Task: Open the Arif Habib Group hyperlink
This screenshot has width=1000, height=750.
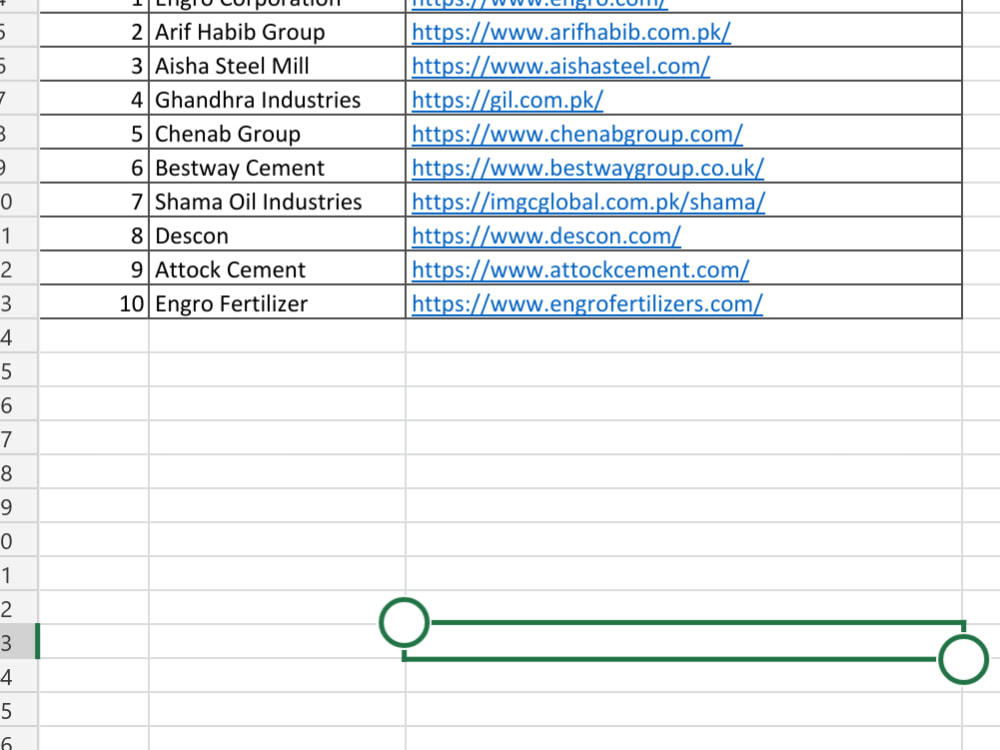Action: pyautogui.click(x=570, y=32)
